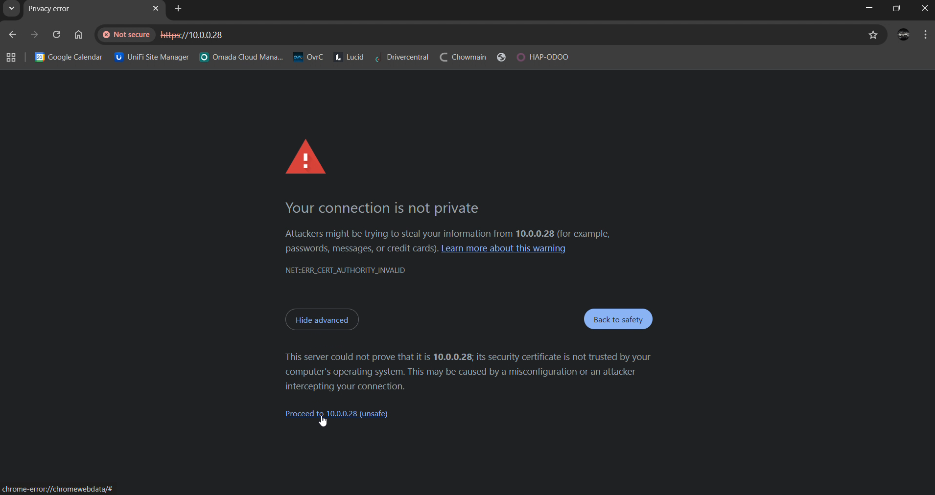Image resolution: width=935 pixels, height=495 pixels.
Task: Reload the current page
Action: tap(56, 34)
